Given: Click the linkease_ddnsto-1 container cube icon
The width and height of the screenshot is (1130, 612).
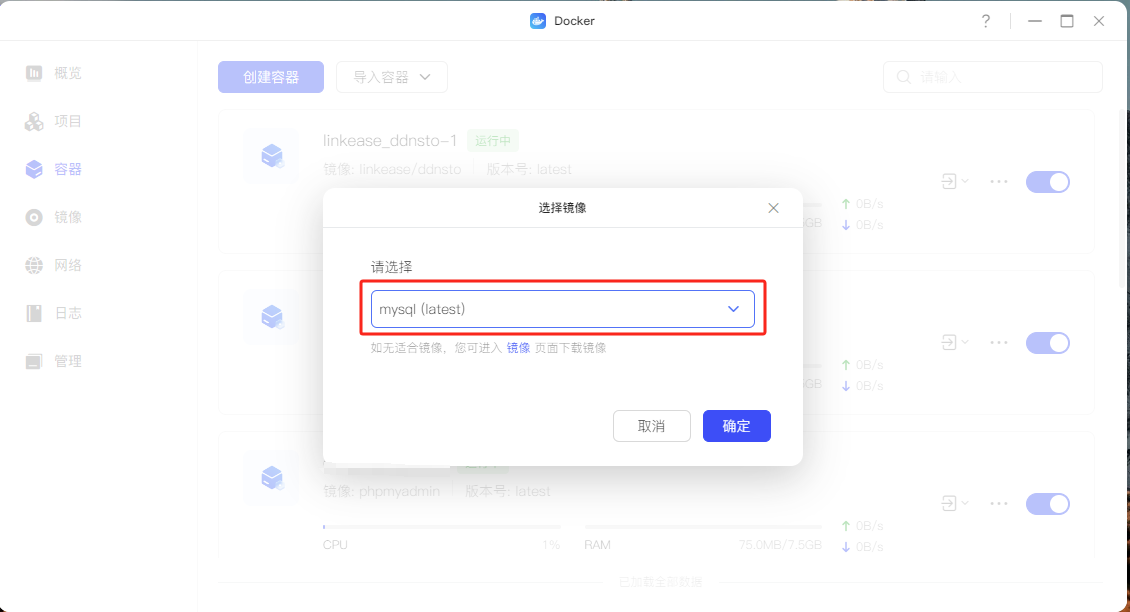Looking at the screenshot, I should click(x=272, y=156).
